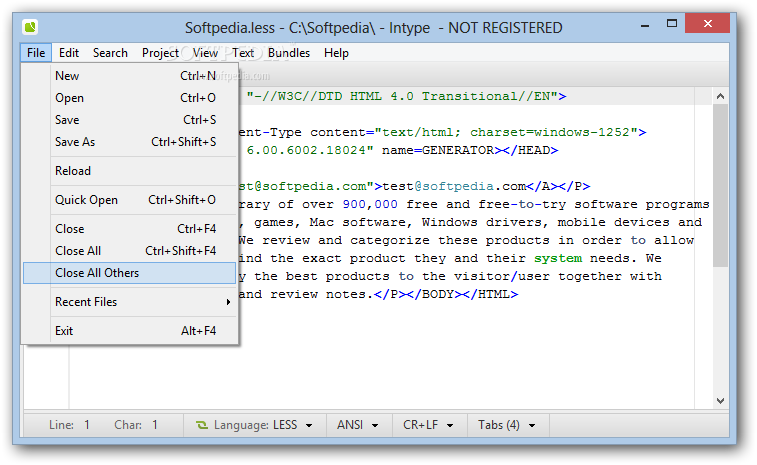This screenshot has width=757, height=465.
Task: Minimize the Intype window
Action: point(645,25)
